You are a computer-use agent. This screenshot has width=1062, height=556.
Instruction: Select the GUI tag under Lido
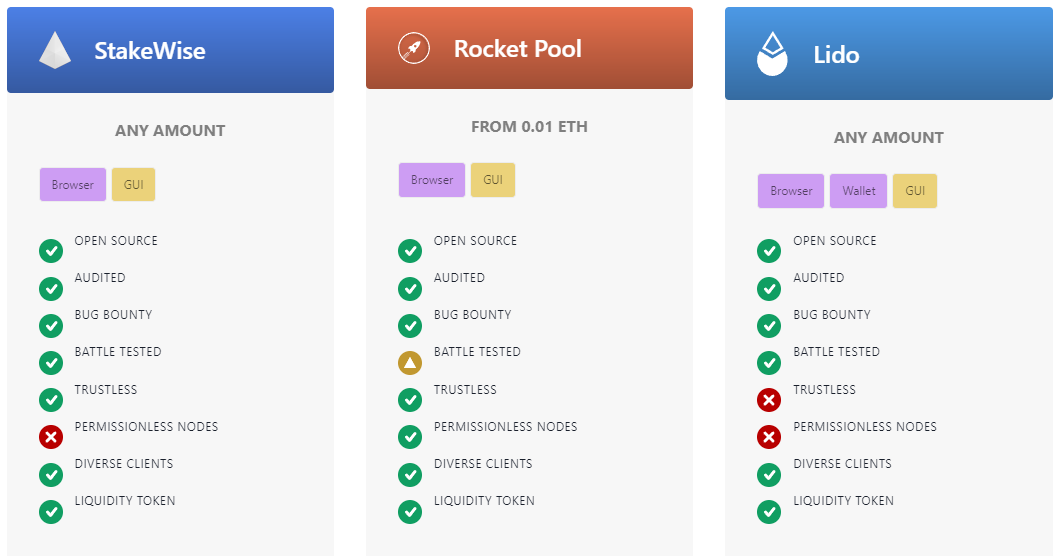pyautogui.click(x=915, y=191)
